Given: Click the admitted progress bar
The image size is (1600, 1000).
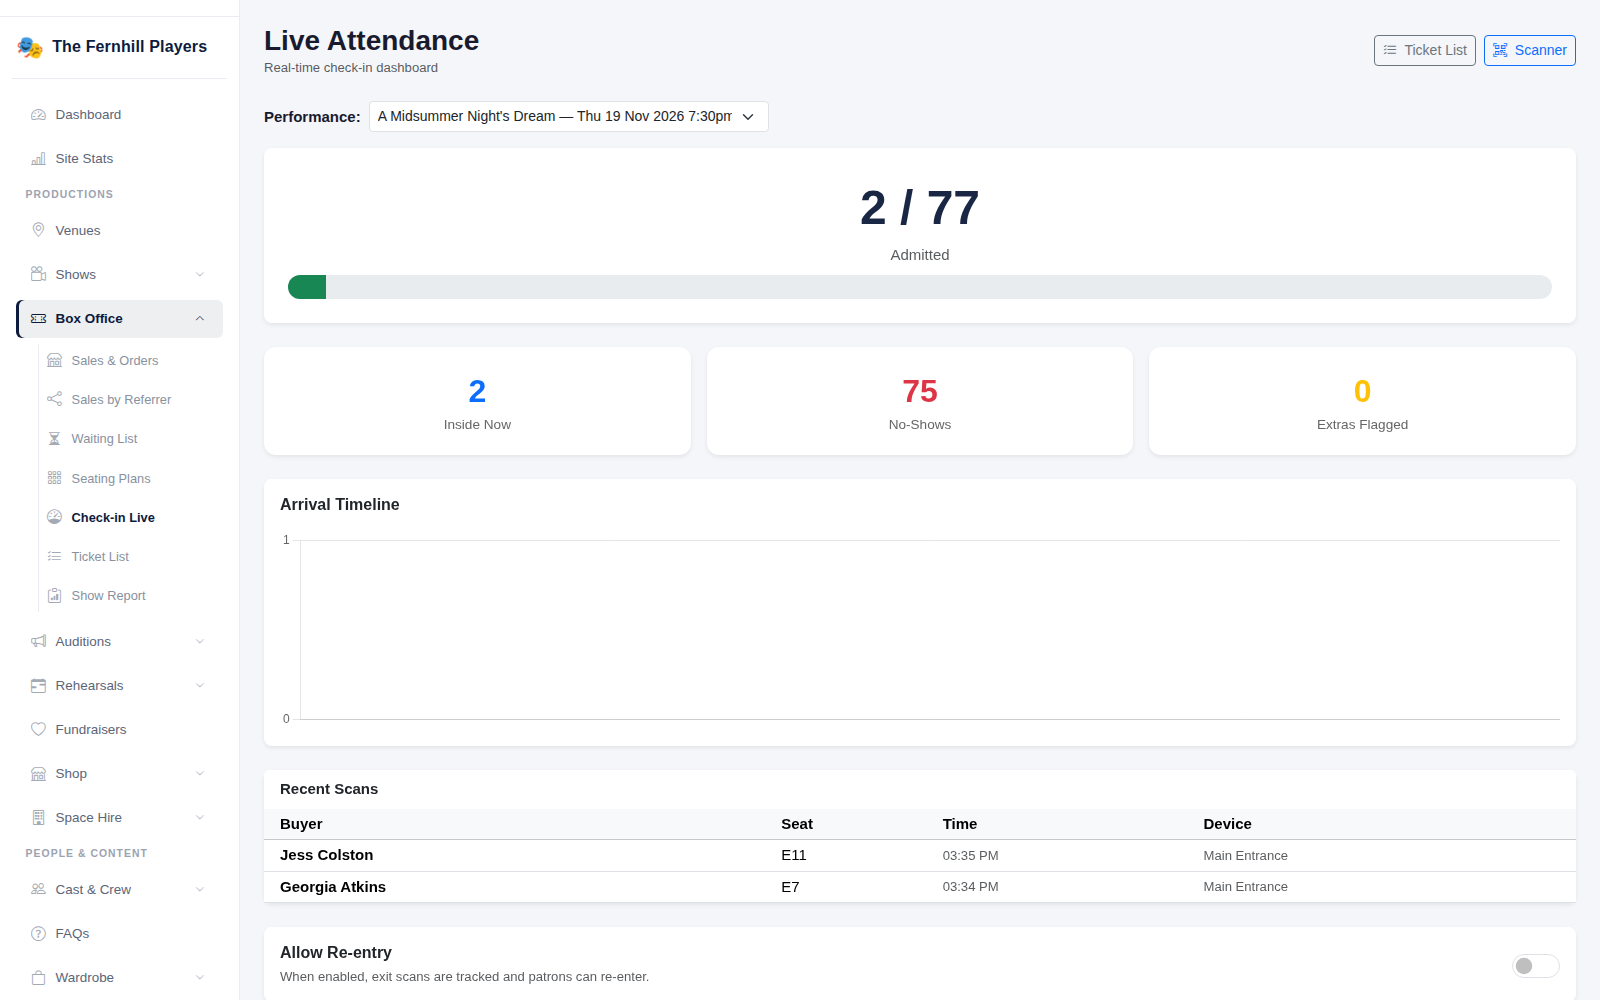Looking at the screenshot, I should (x=920, y=287).
